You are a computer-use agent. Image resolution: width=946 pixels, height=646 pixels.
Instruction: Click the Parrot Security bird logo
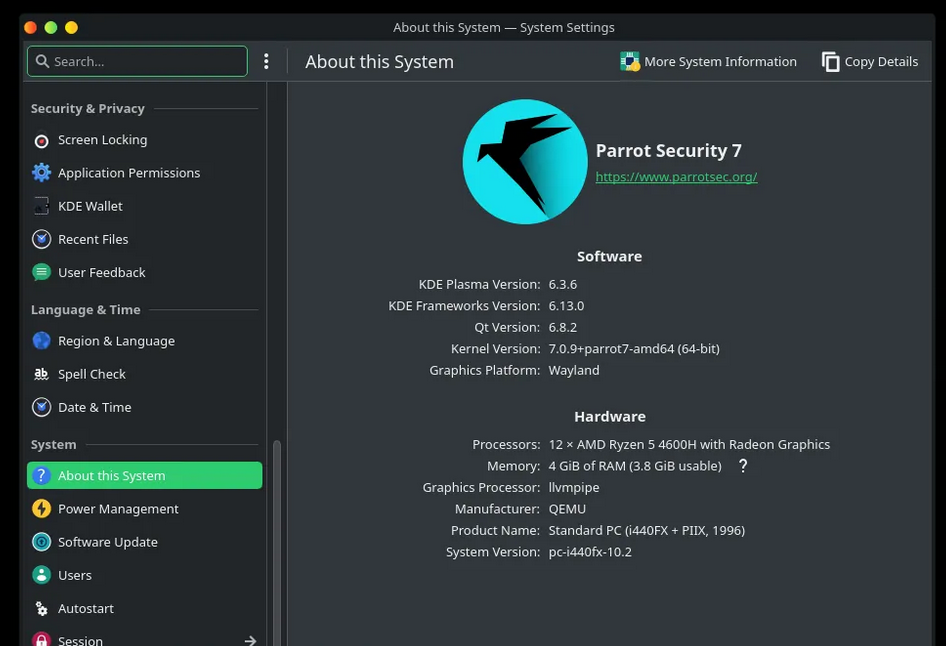(525, 162)
